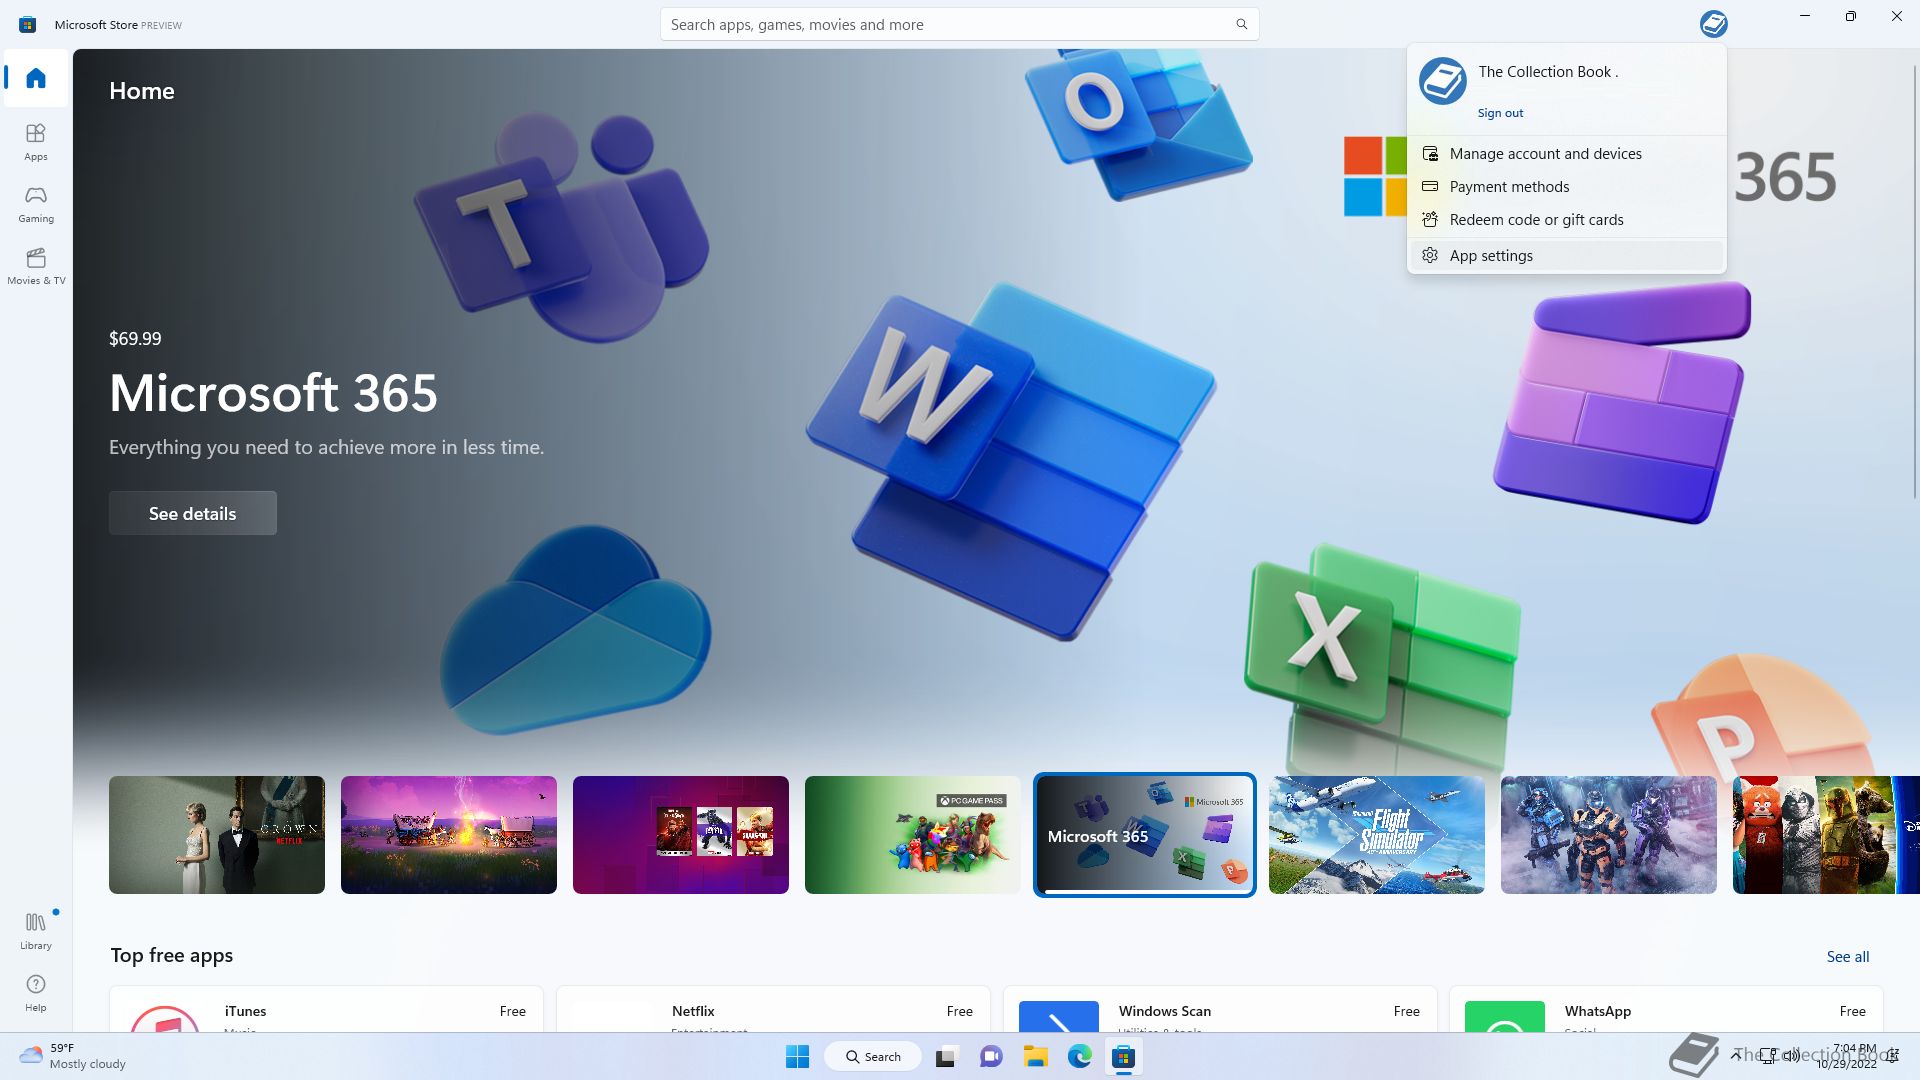1920x1080 pixels.
Task: Open Help in the sidebar
Action: [x=36, y=993]
